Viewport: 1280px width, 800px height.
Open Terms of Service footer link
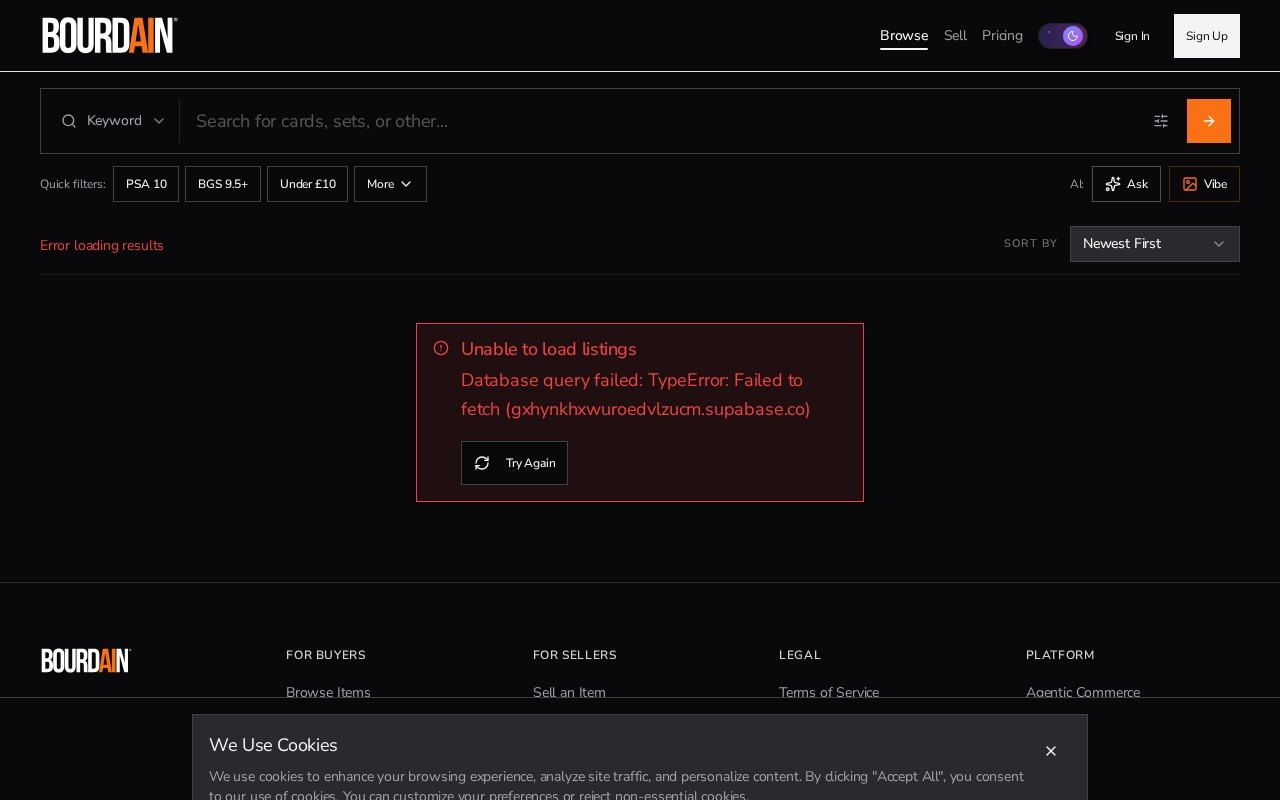click(829, 692)
